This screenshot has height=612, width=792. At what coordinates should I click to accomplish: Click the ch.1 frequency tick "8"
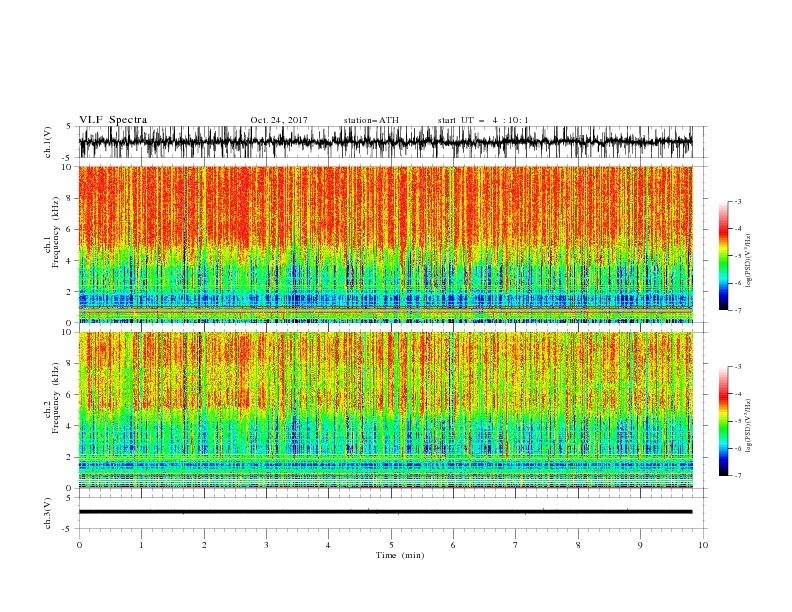pyautogui.click(x=69, y=198)
